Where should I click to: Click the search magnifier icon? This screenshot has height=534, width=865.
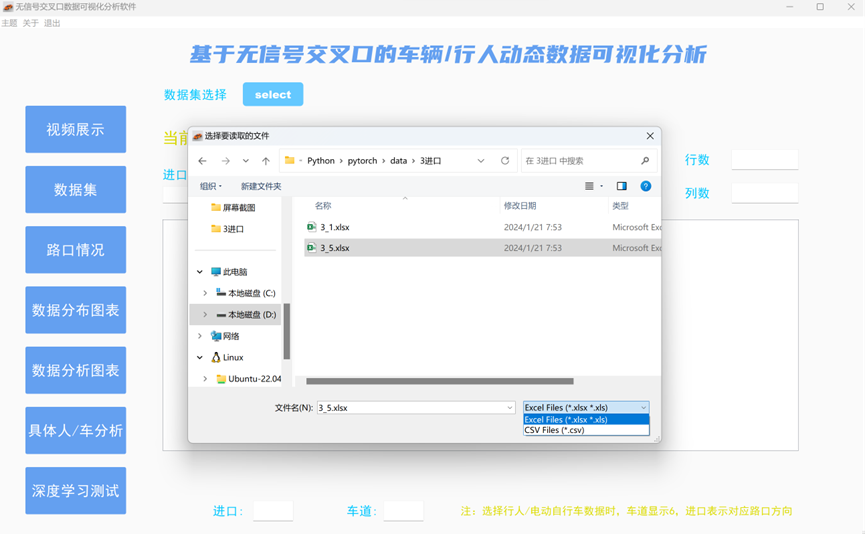point(645,161)
